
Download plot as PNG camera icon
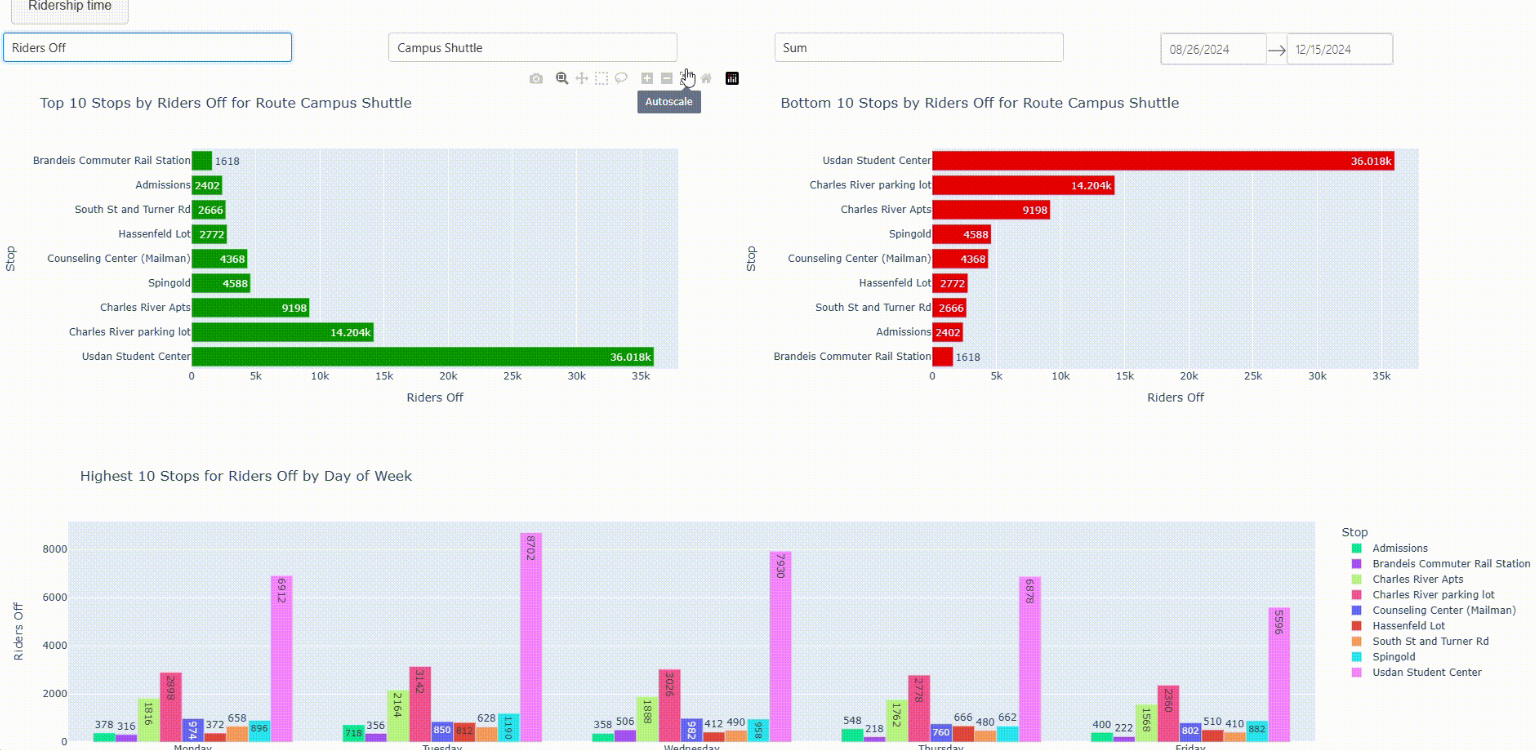[536, 78]
